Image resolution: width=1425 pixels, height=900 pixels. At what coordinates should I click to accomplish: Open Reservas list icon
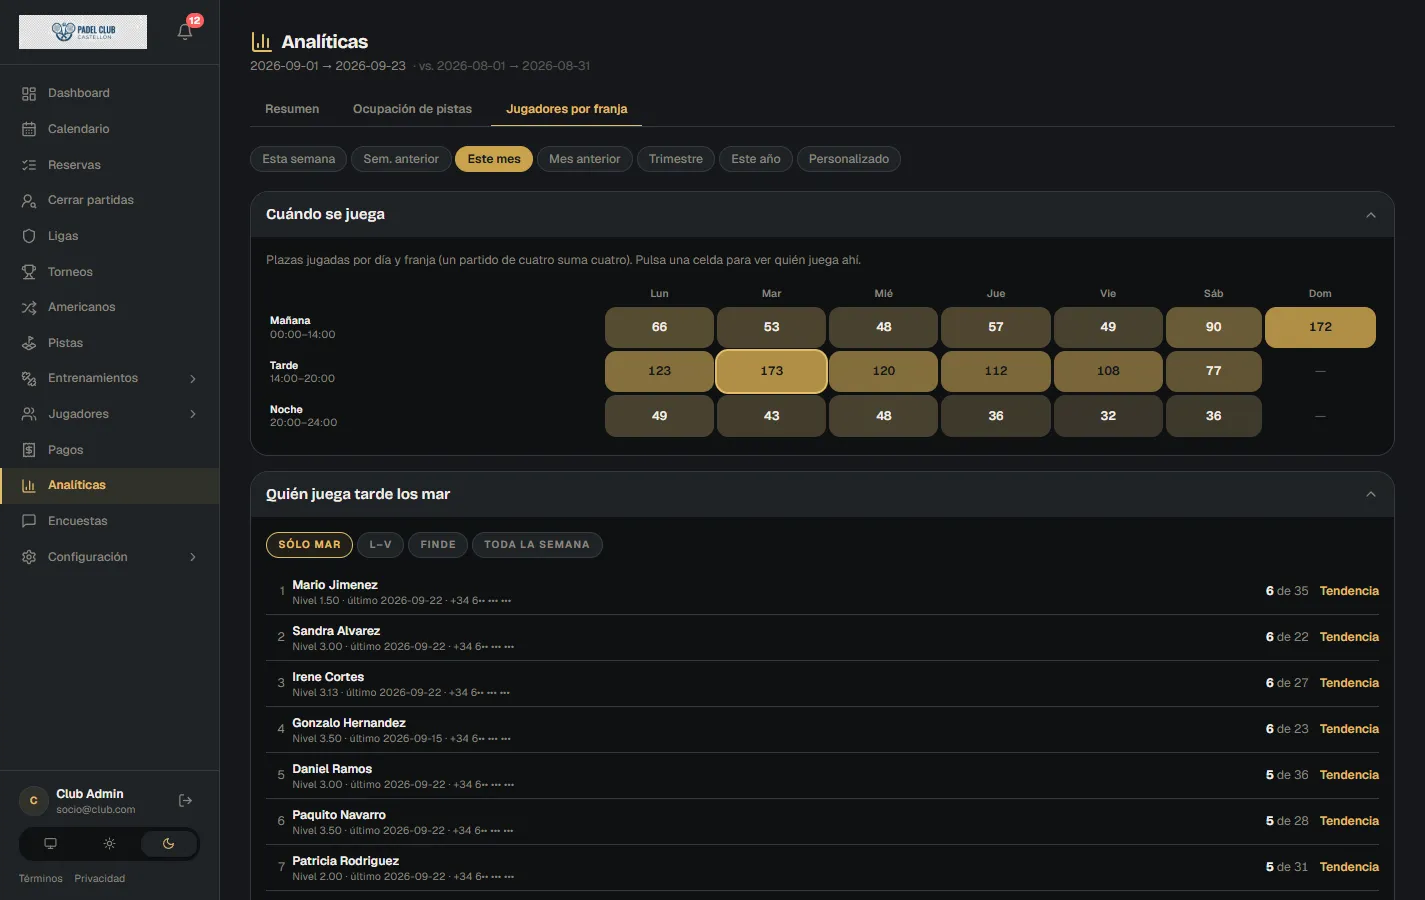coord(29,165)
